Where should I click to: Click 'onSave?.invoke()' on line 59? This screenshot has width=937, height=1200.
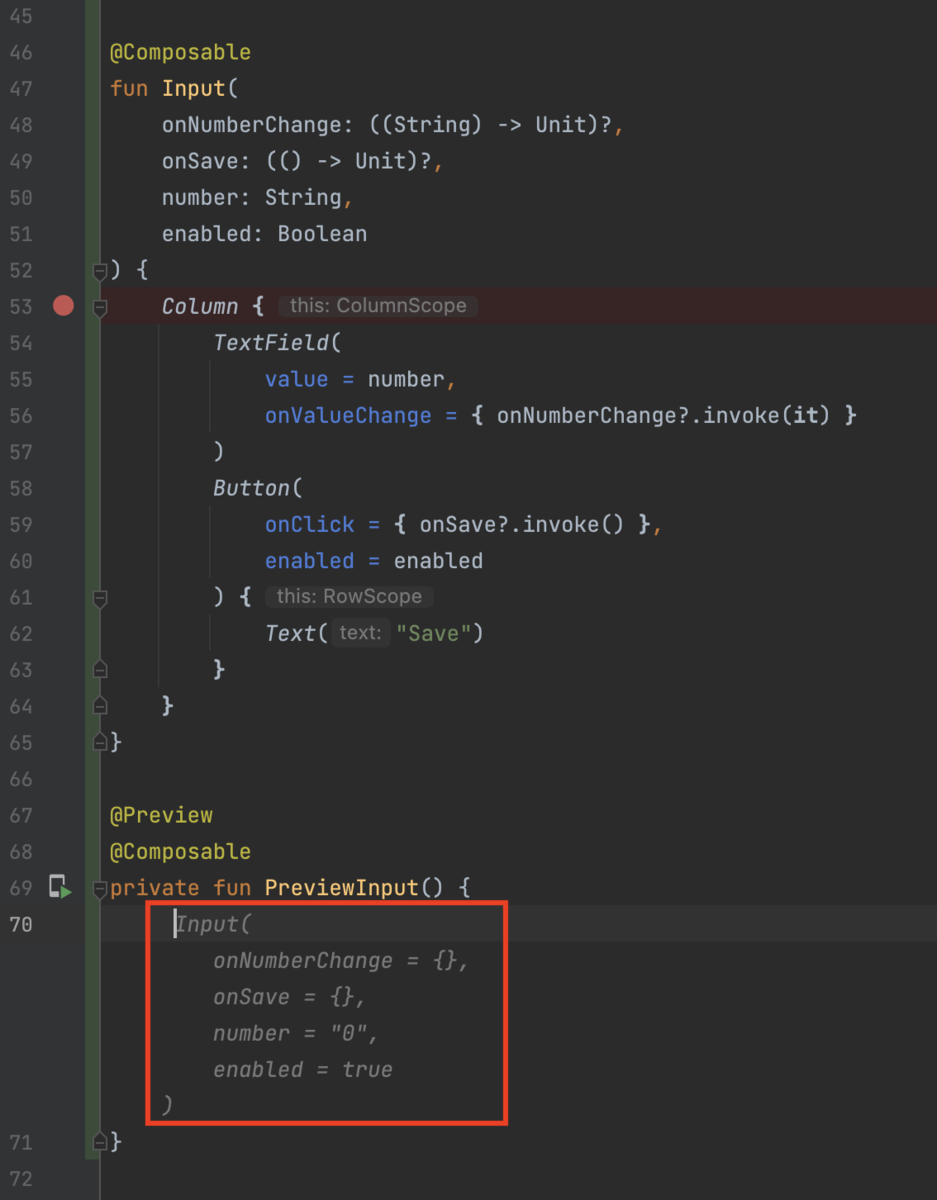pyautogui.click(x=522, y=524)
